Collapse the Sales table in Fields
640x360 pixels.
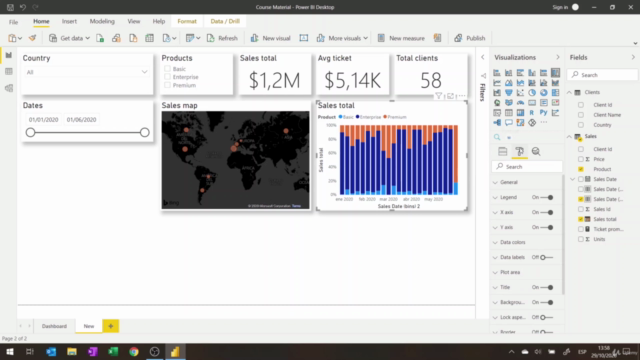pos(569,136)
